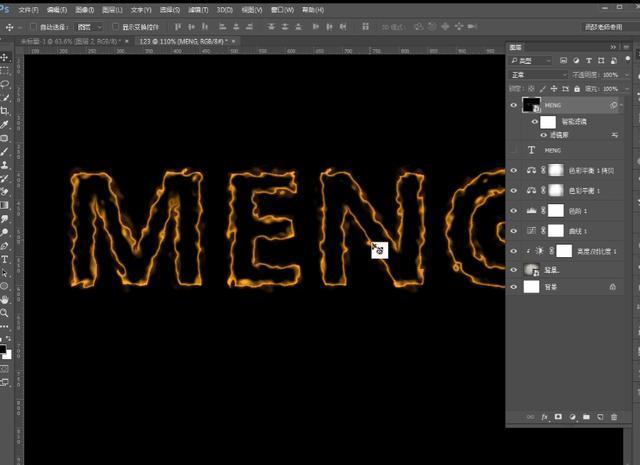Click lock position icon in Layers panel
640x465 pixels.
coord(554,89)
